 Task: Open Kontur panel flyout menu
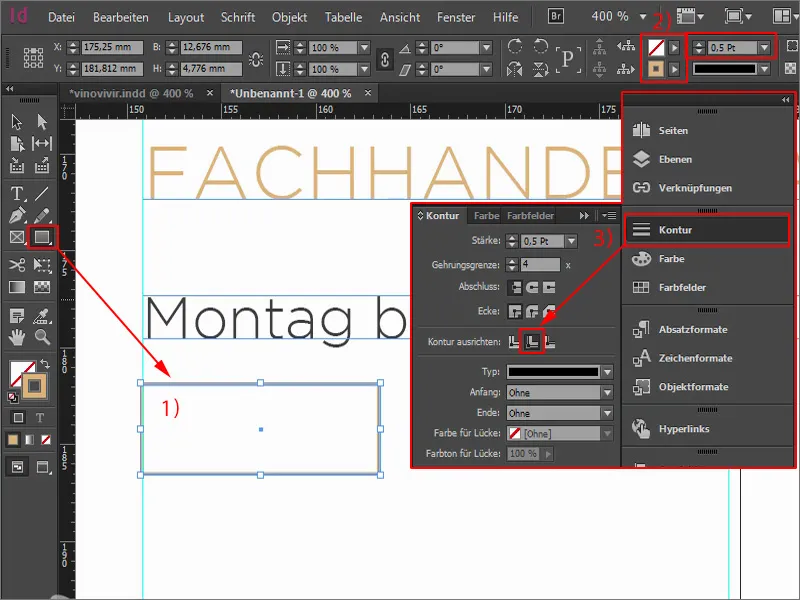pyautogui.click(x=609, y=216)
